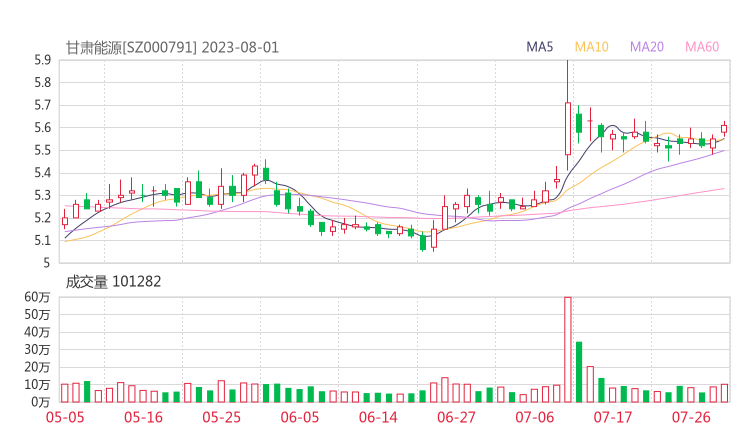Image resolution: width=740 pixels, height=440 pixels.
Task: Click the tall green volume bar near 35万
Action: click(x=579, y=372)
